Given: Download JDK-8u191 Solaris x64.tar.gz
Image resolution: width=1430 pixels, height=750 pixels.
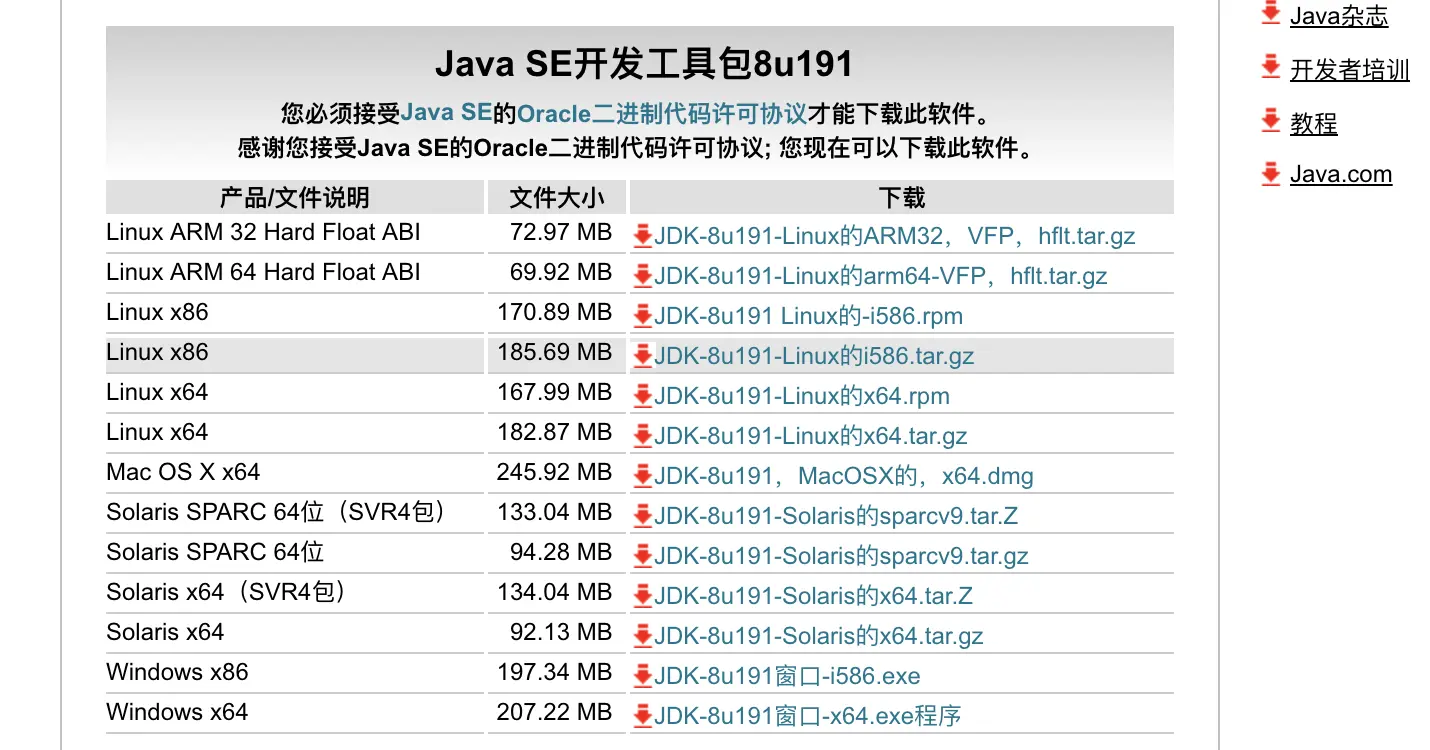Looking at the screenshot, I should pos(819,637).
